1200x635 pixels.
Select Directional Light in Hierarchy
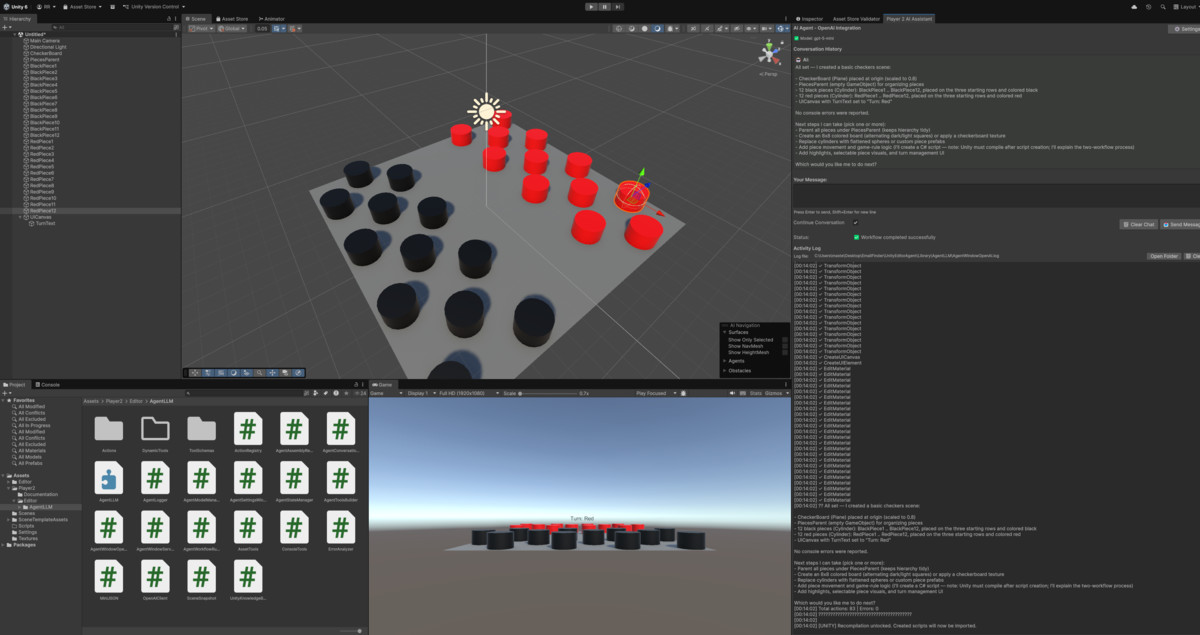[x=46, y=47]
